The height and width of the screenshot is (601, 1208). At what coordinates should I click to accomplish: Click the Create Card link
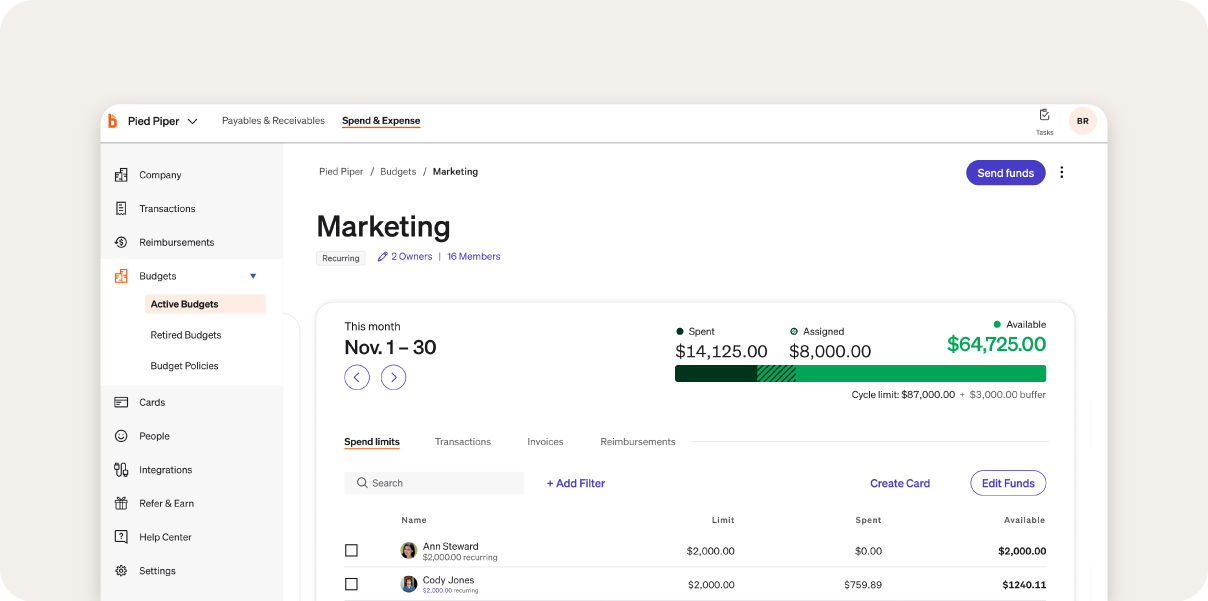pos(900,483)
